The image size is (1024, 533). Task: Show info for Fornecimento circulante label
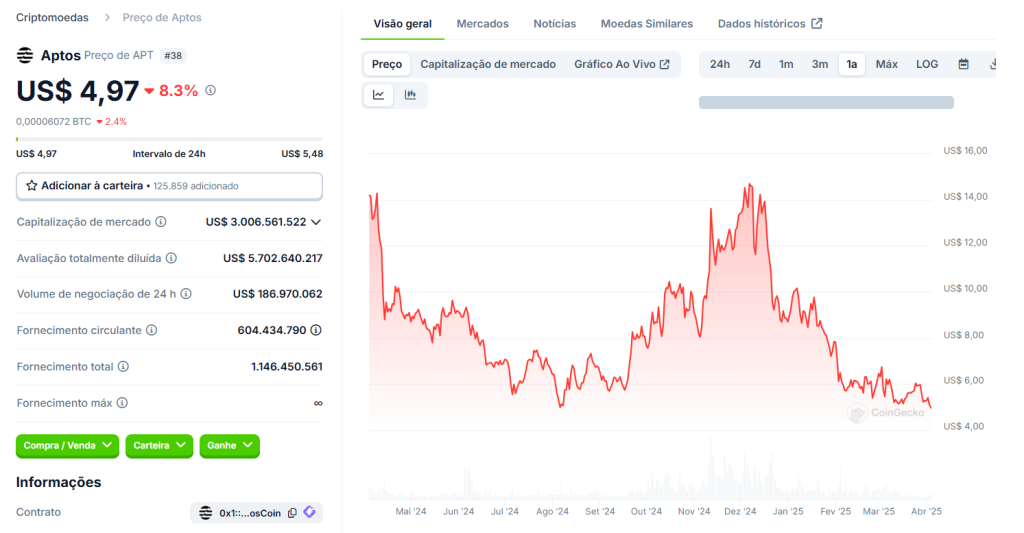[152, 330]
